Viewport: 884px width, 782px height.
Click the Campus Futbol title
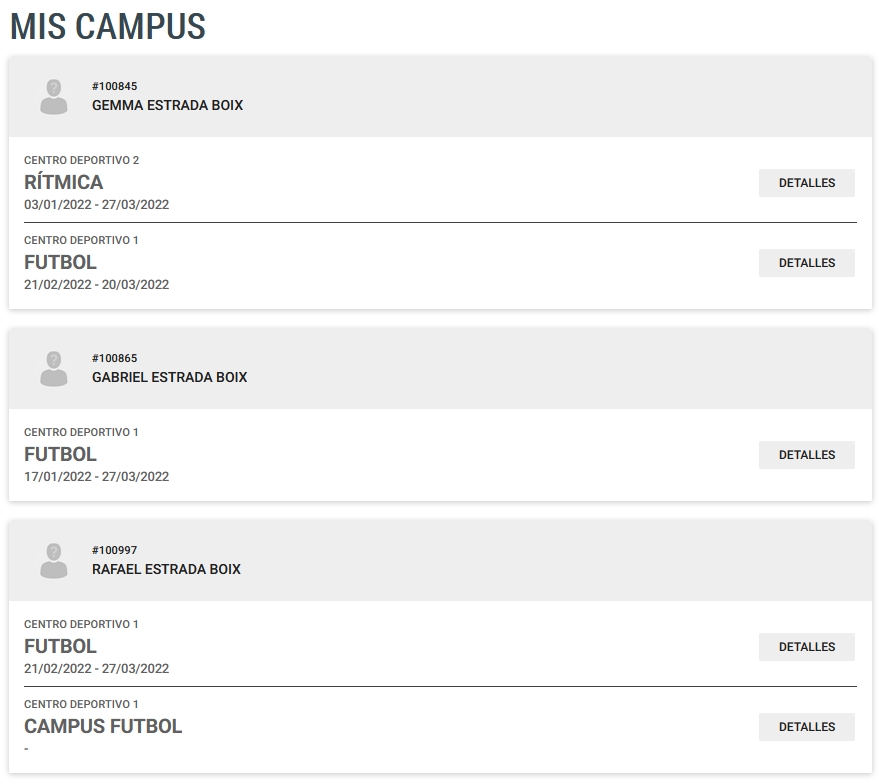click(103, 726)
